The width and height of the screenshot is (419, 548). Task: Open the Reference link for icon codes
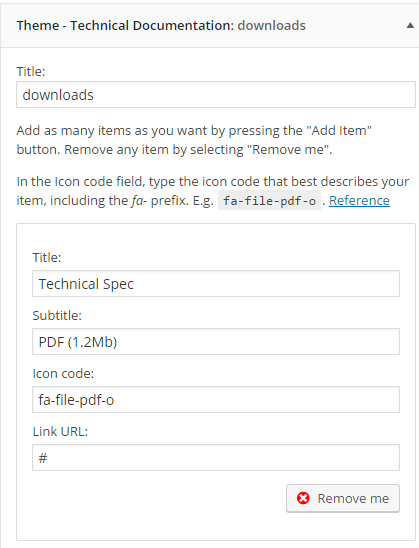pos(359,201)
